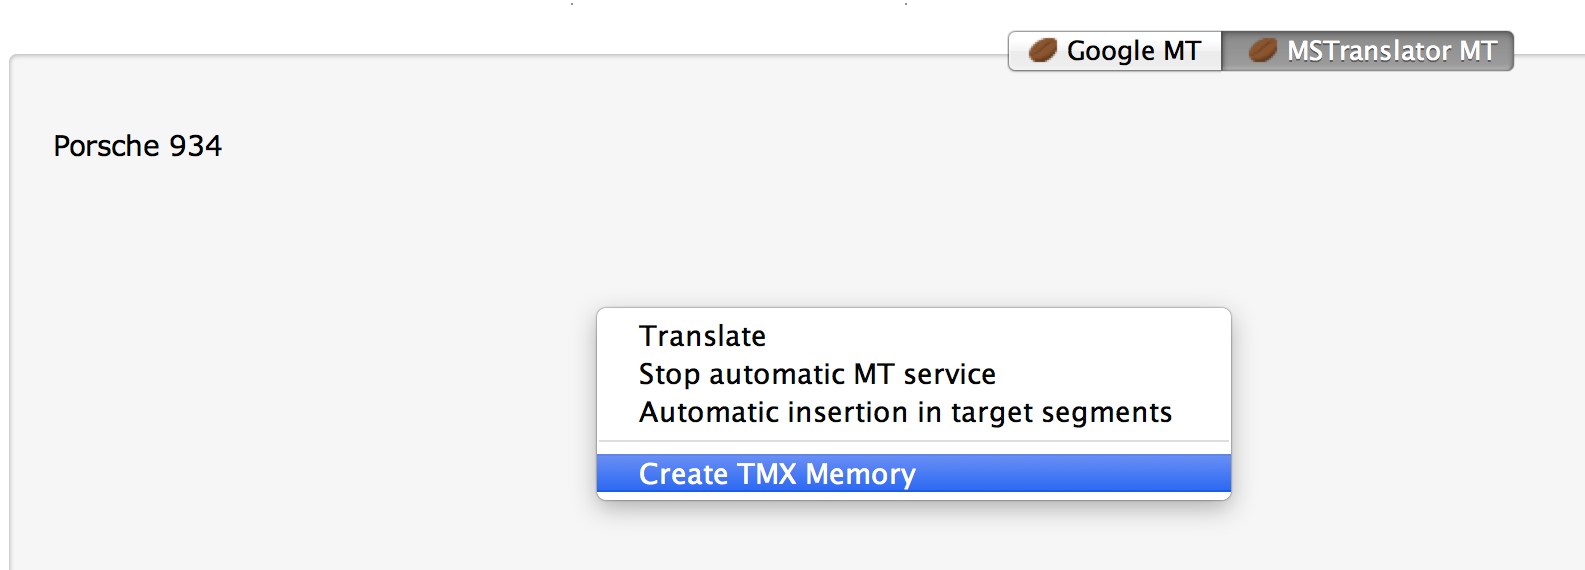Choose Translate from the context menu
Viewport: 1585px width, 570px height.
703,336
